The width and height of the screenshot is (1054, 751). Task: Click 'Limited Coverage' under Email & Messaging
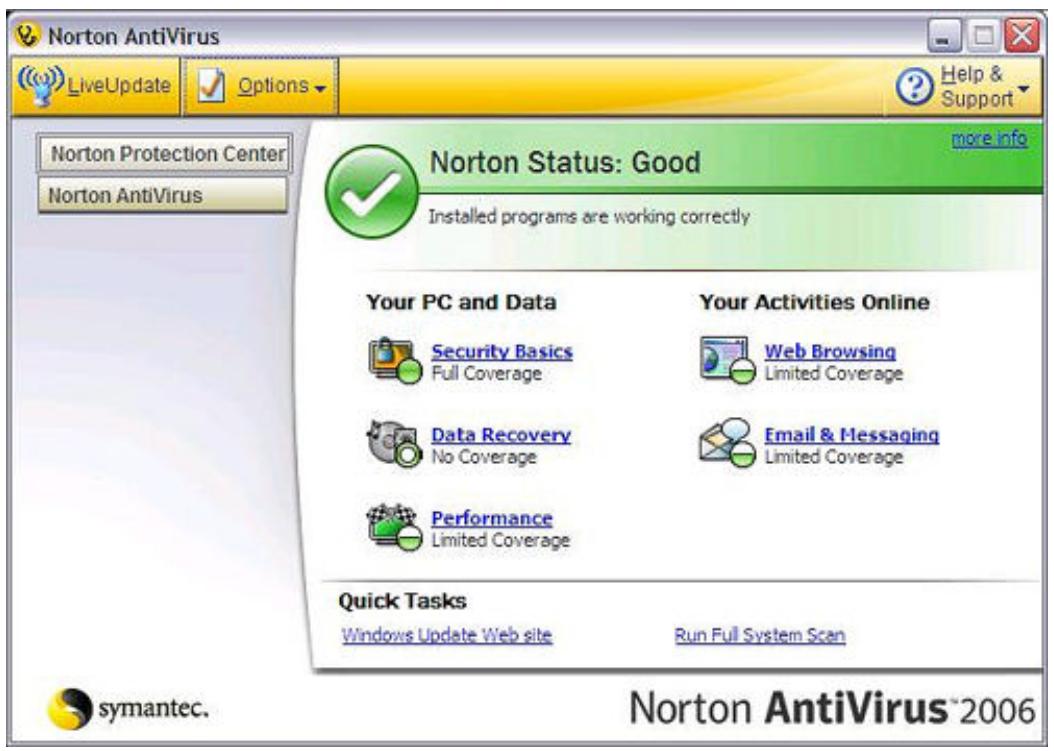coord(834,457)
